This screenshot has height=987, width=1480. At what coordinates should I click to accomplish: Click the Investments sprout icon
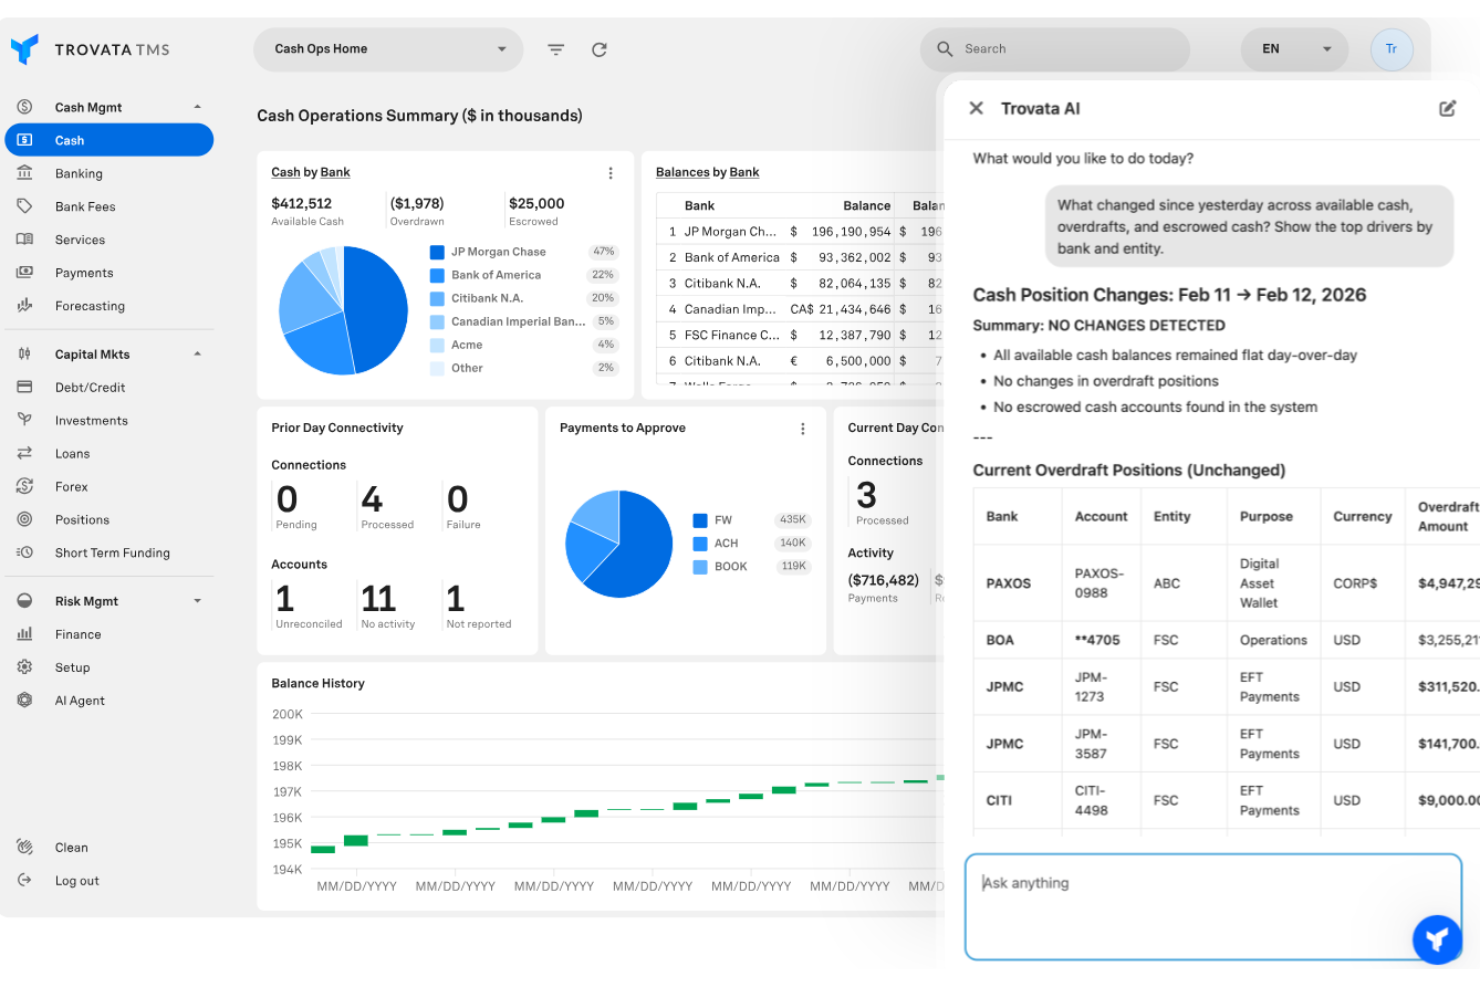point(25,420)
